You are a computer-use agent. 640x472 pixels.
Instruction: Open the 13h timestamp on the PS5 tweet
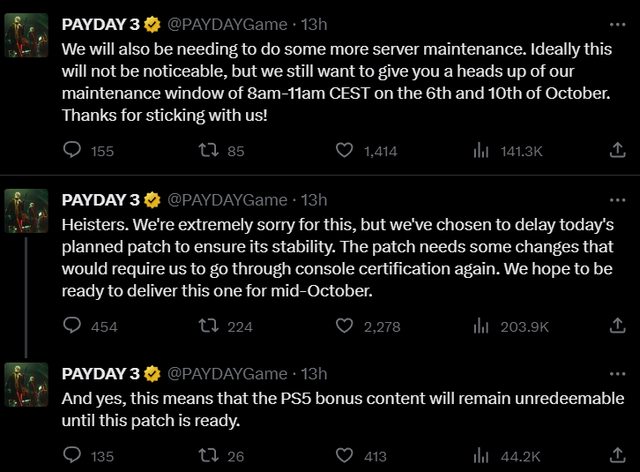314,372
